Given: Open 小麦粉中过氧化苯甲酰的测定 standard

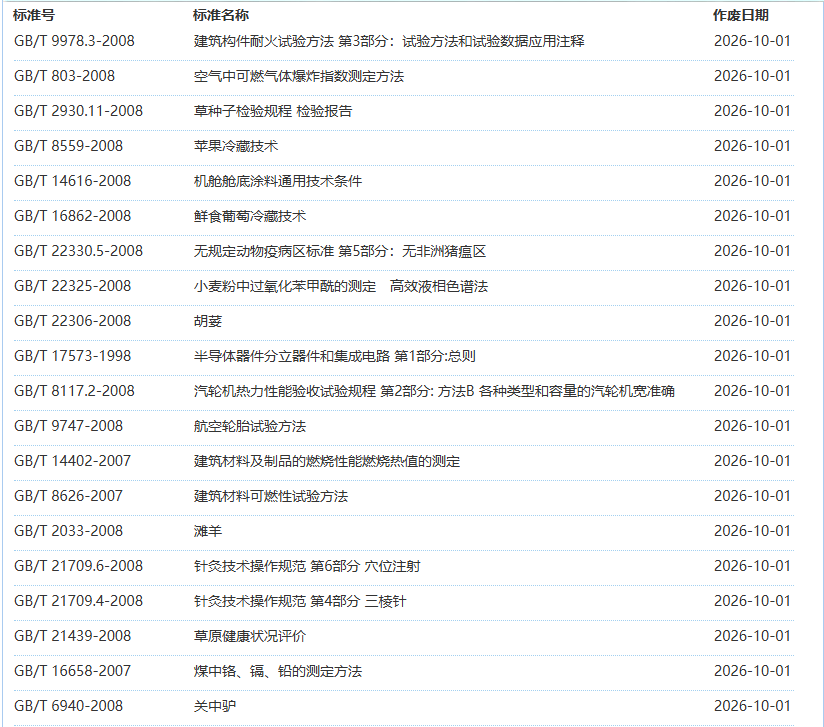Looking at the screenshot, I should tap(341, 286).
